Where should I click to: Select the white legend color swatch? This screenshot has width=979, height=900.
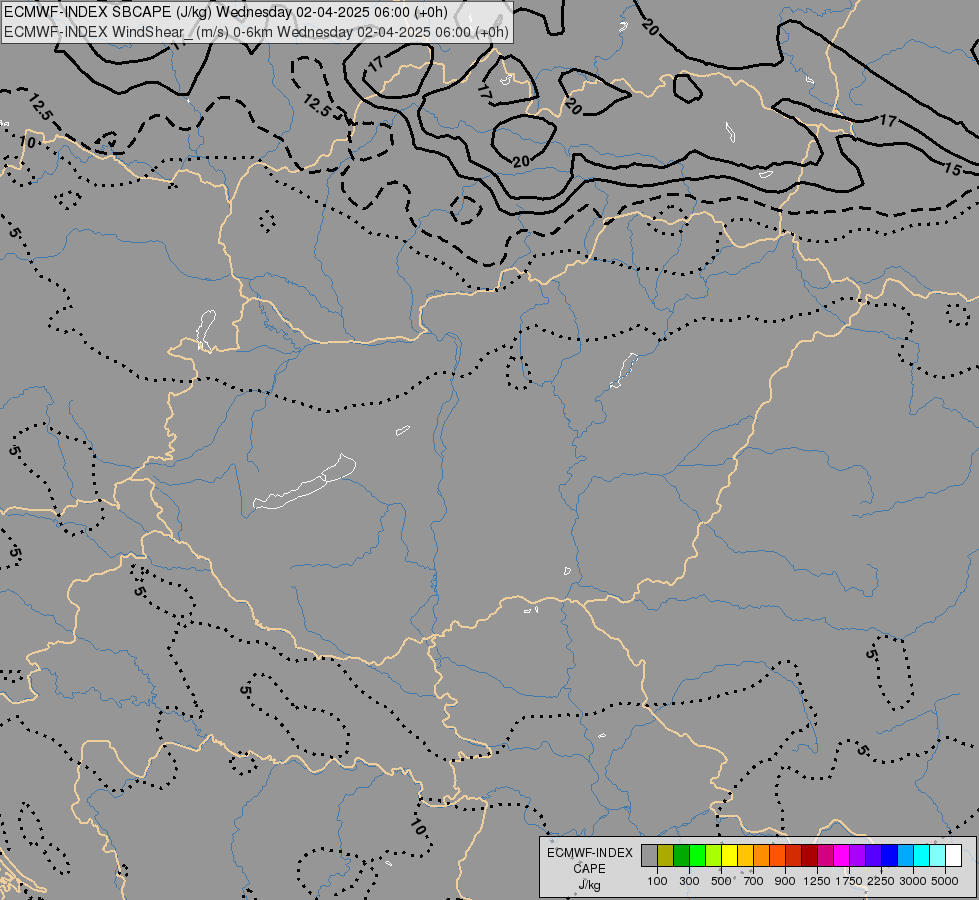coord(953,855)
